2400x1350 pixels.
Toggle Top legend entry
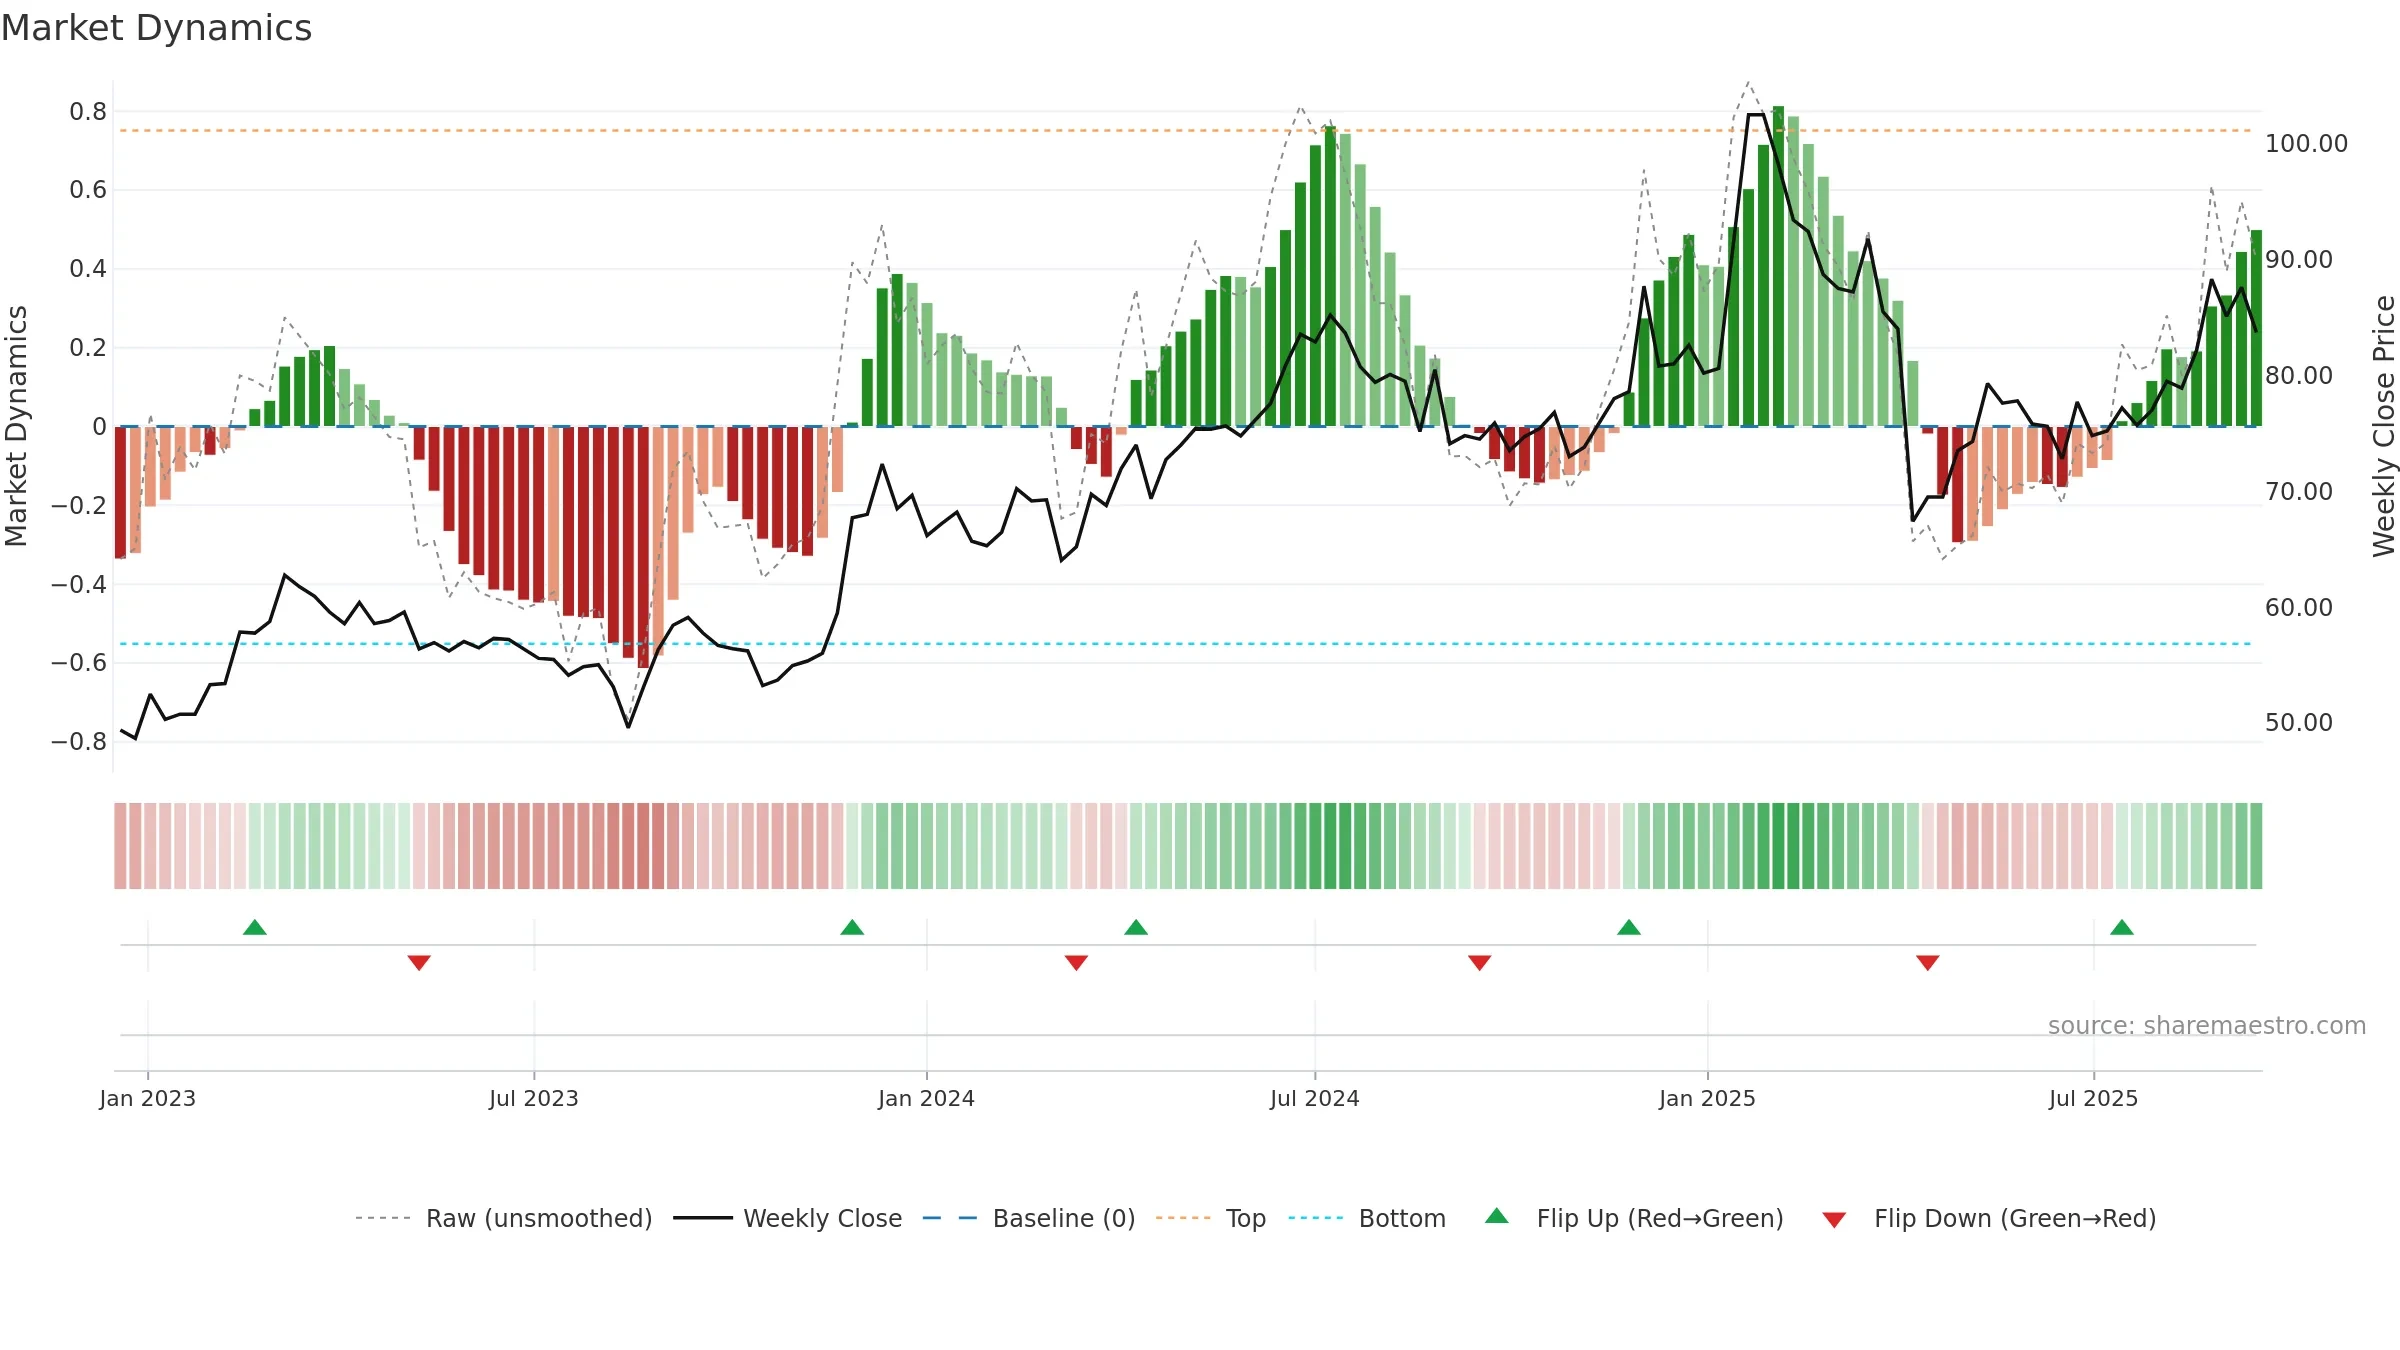(x=1211, y=1218)
